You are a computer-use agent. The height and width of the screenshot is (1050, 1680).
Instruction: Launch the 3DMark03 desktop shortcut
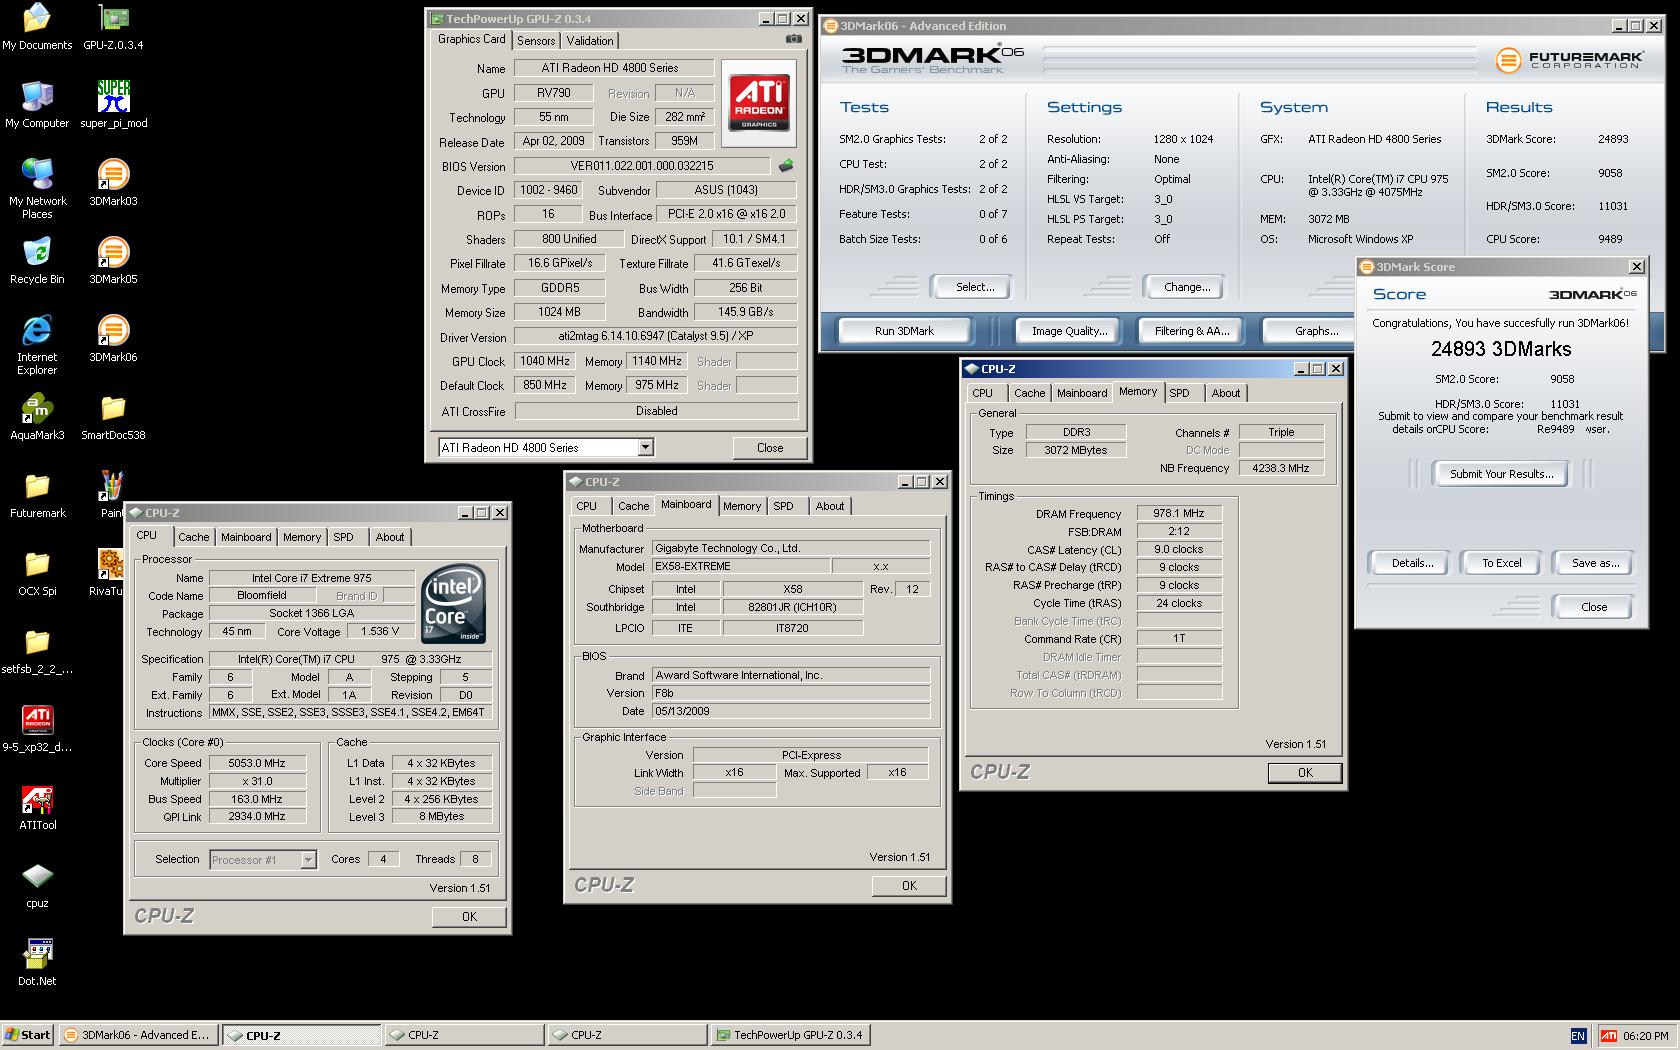click(x=113, y=183)
